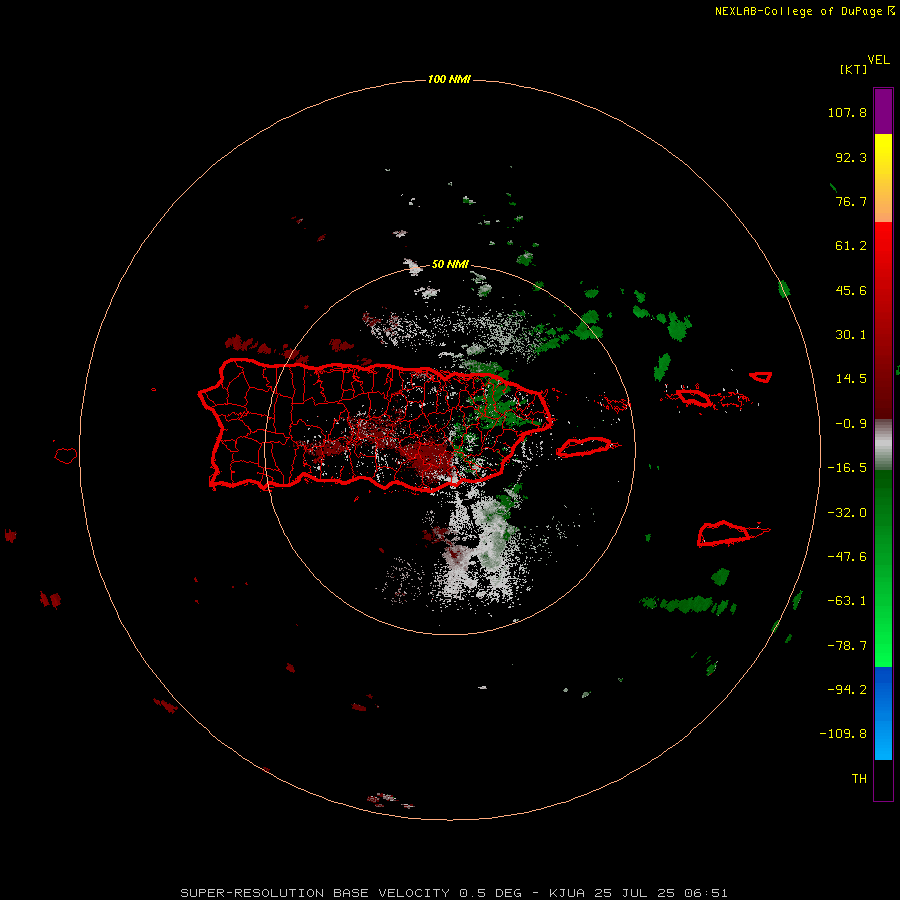900x900 pixels.
Task: Click the -78.7 velocity scale value
Action: [847, 646]
